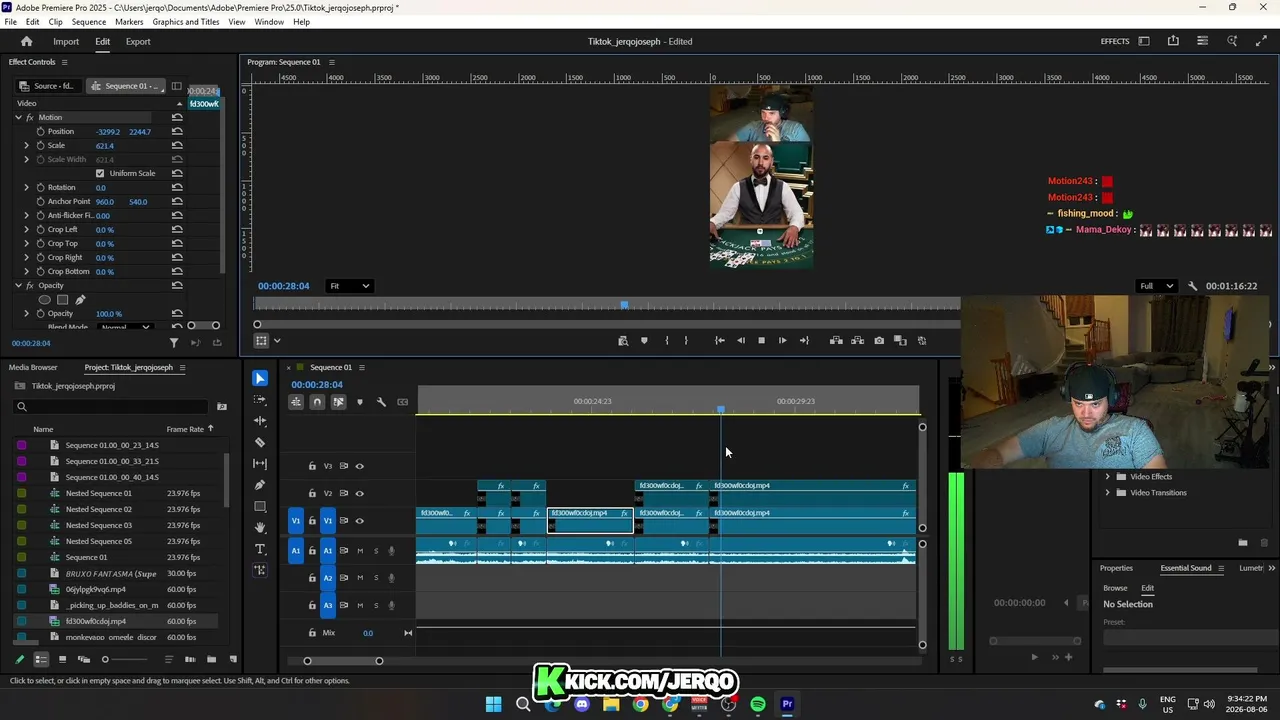1280x720 pixels.
Task: Select the Selection (arrow) tool
Action: coord(260,378)
